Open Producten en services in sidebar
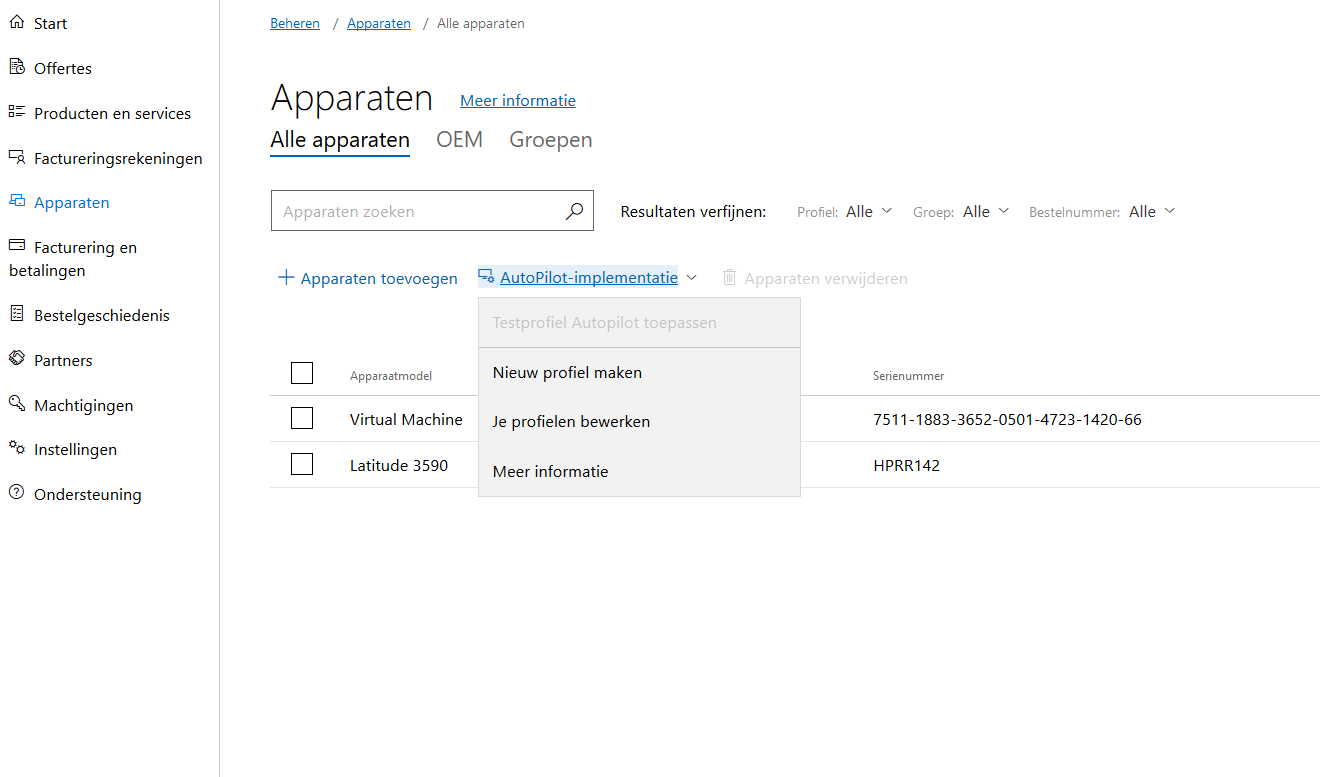The height and width of the screenshot is (777, 1320). coord(112,113)
